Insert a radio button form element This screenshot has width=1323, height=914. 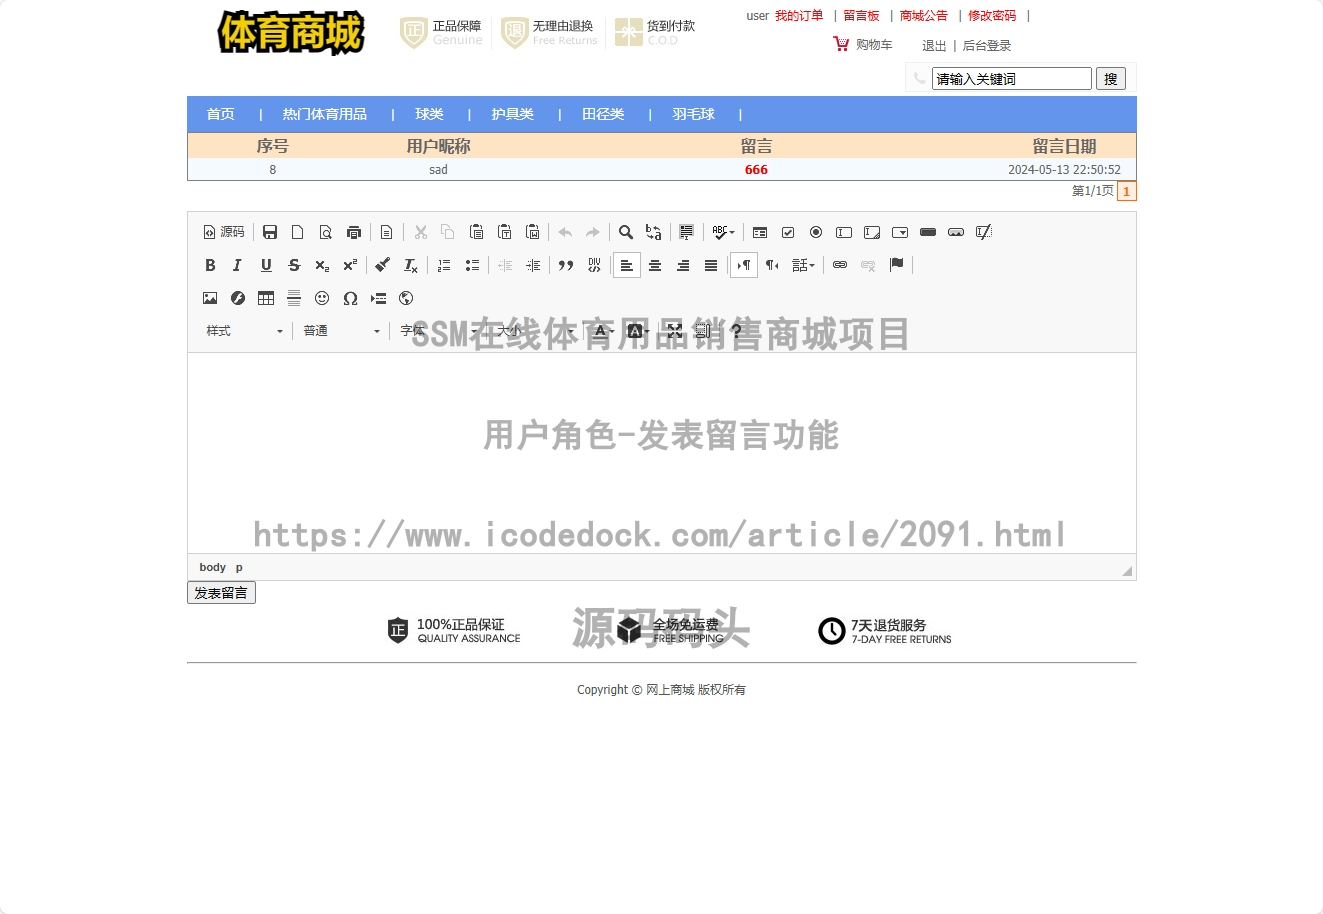pyautogui.click(x=816, y=232)
